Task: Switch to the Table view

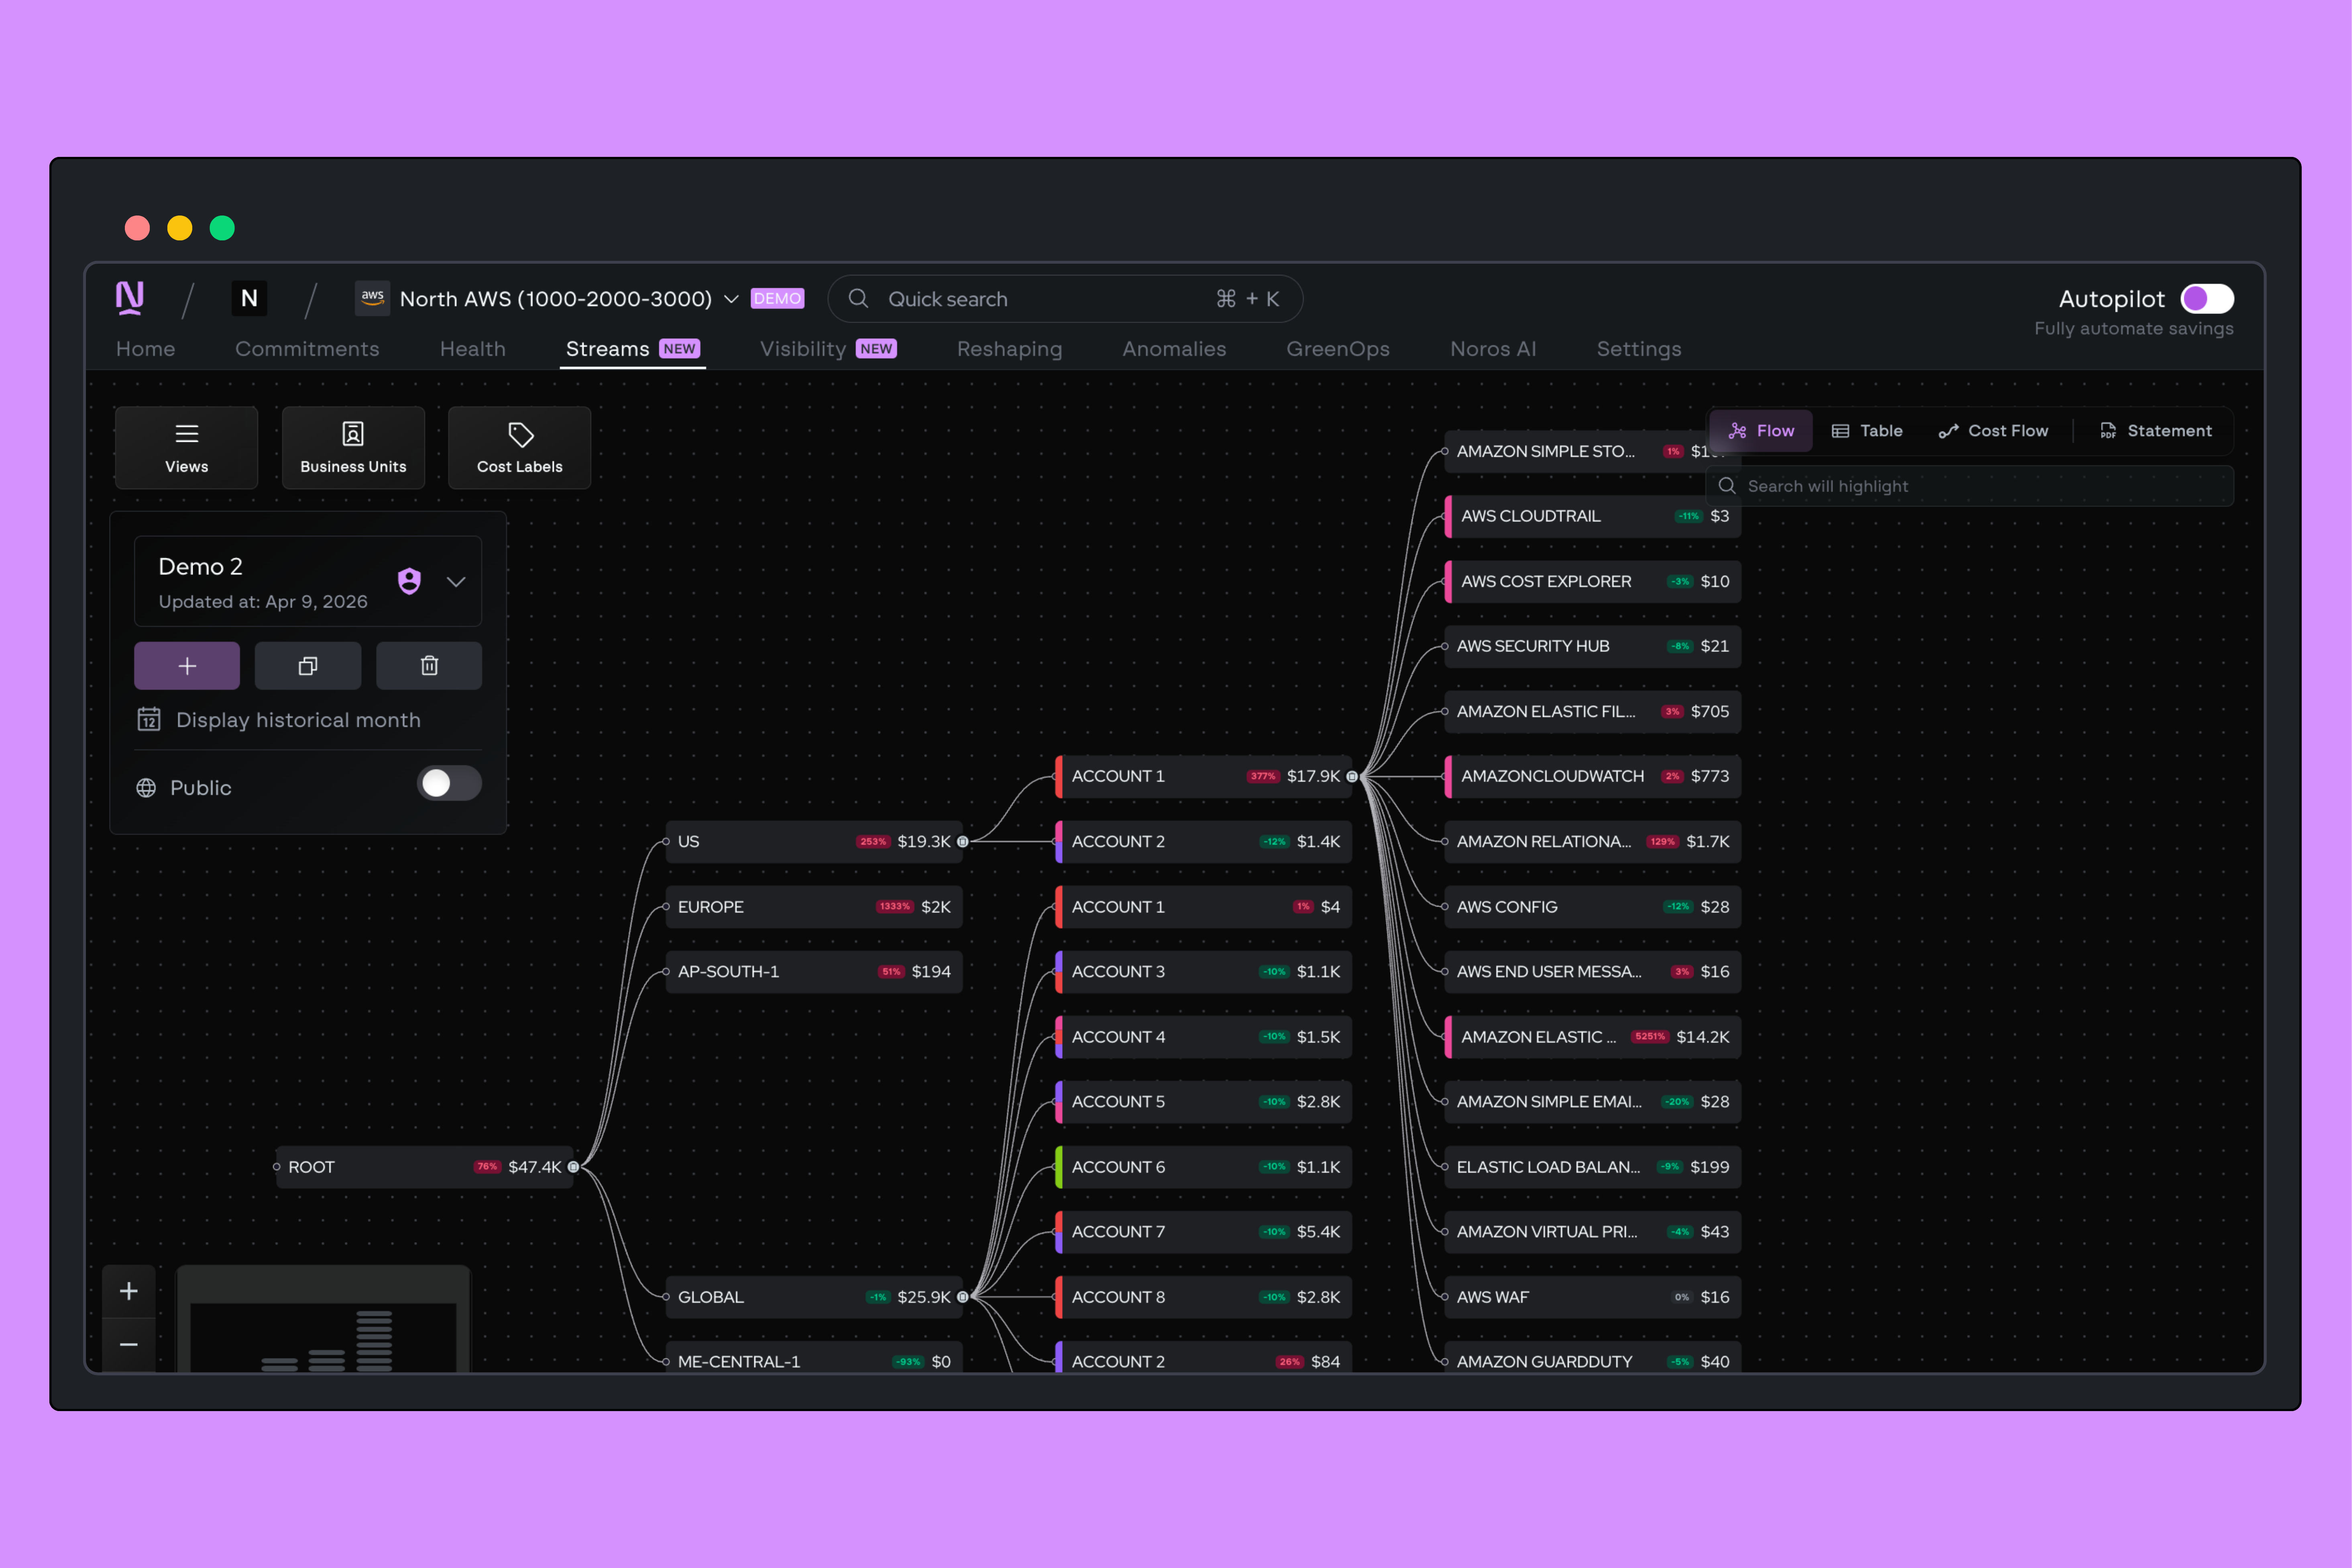Action: point(1867,431)
